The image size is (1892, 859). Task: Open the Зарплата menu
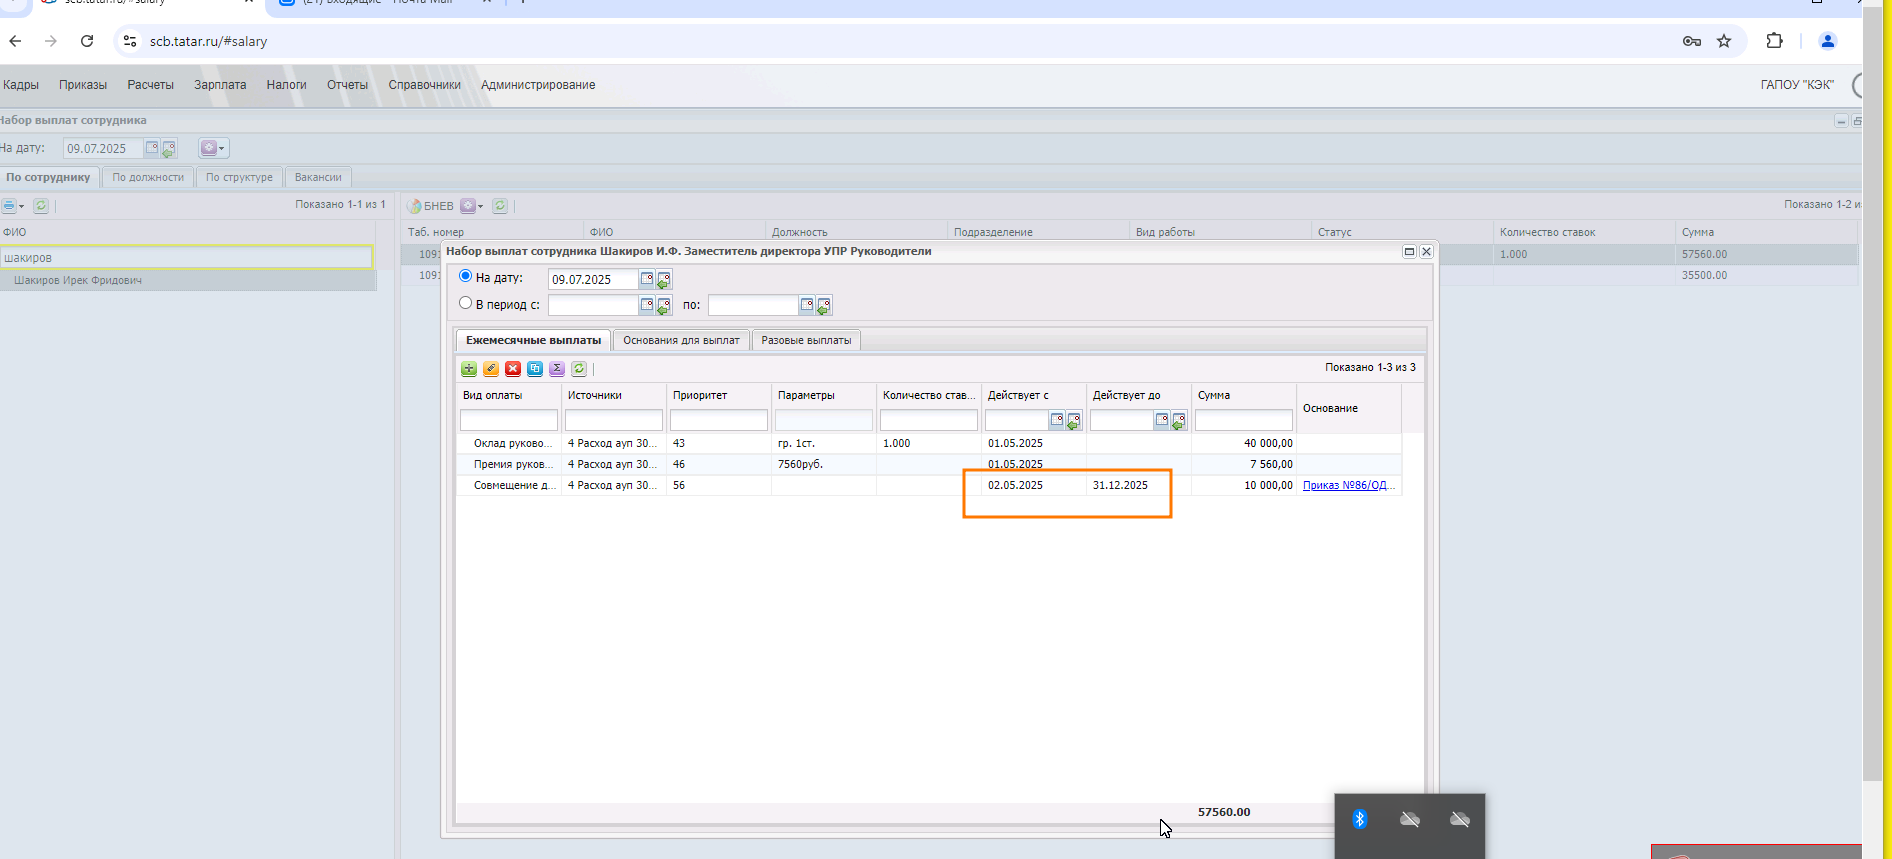pos(220,85)
